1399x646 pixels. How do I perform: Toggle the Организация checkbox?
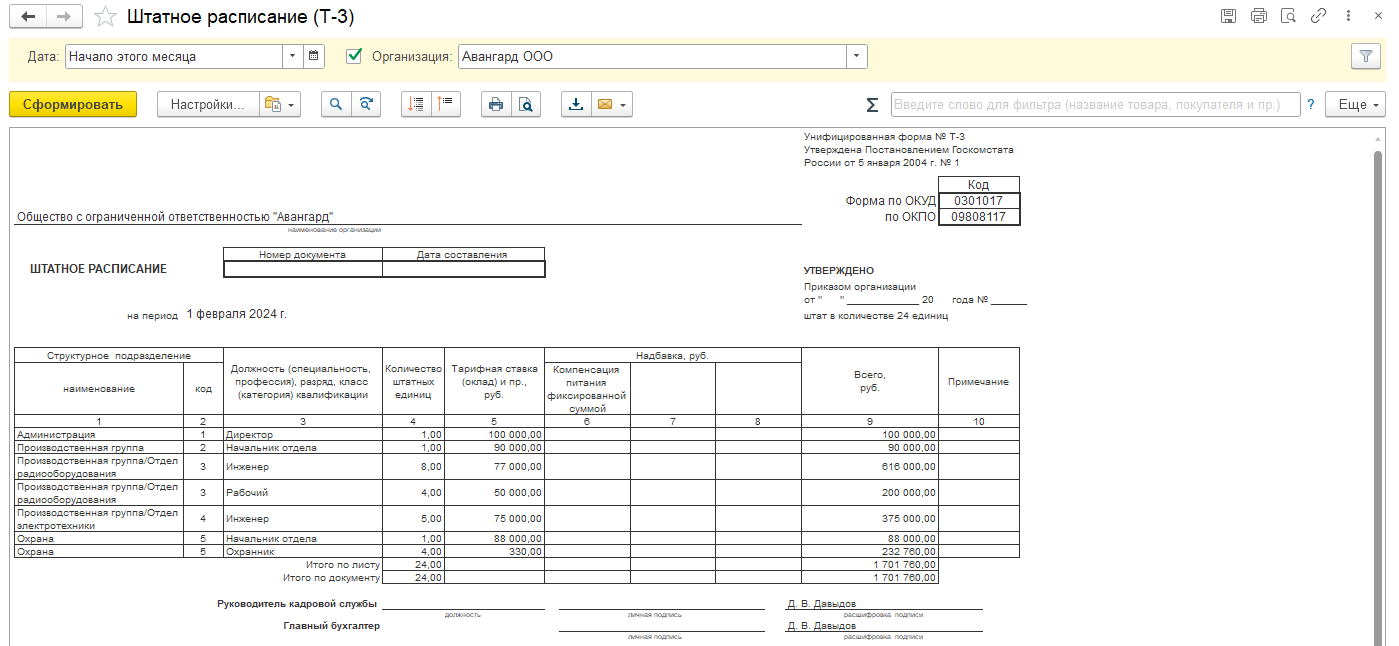point(354,56)
